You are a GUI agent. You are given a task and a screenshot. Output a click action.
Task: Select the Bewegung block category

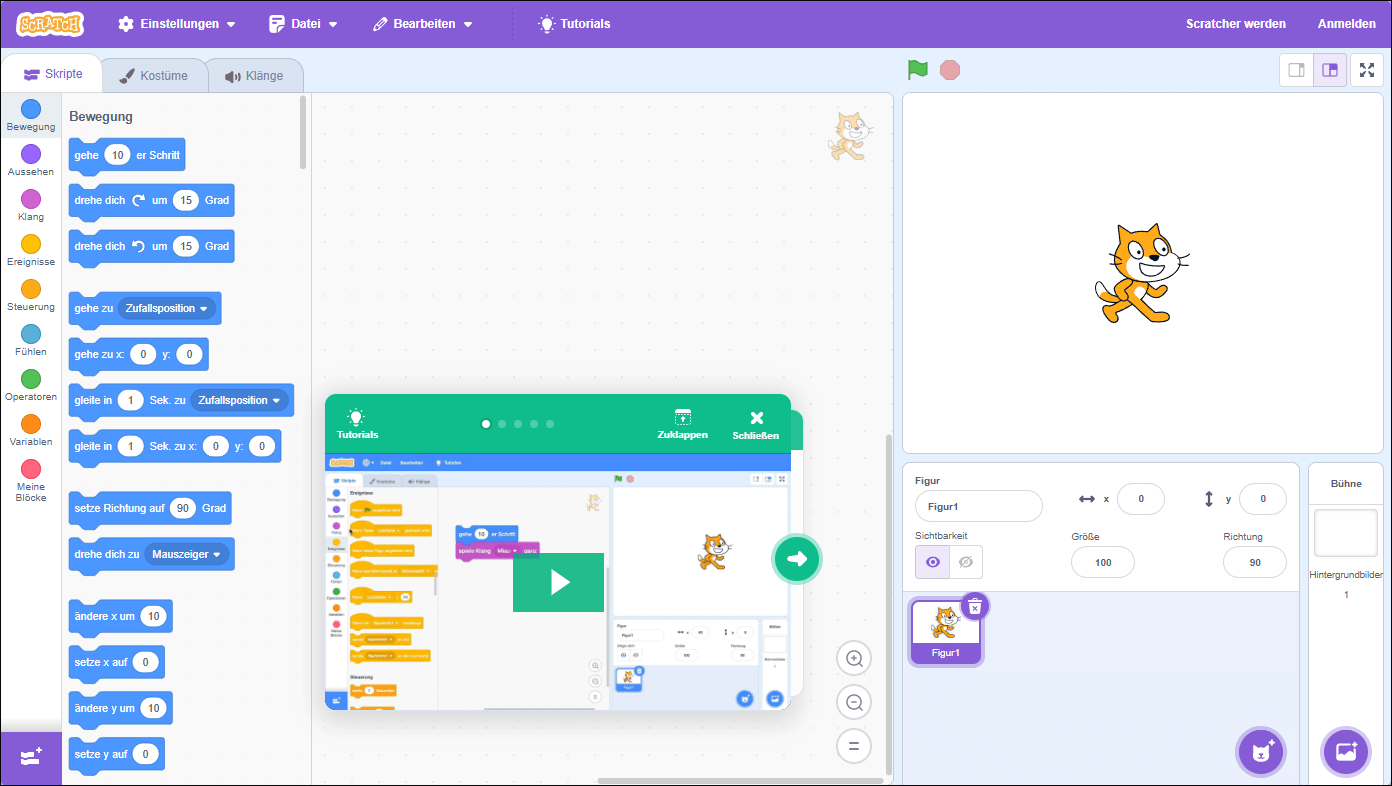(31, 116)
